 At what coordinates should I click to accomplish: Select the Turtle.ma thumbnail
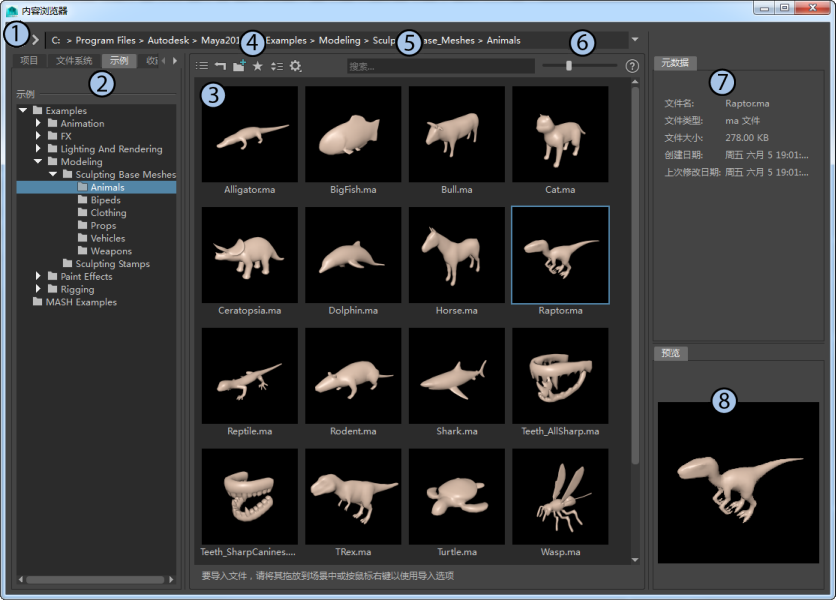pyautogui.click(x=456, y=497)
